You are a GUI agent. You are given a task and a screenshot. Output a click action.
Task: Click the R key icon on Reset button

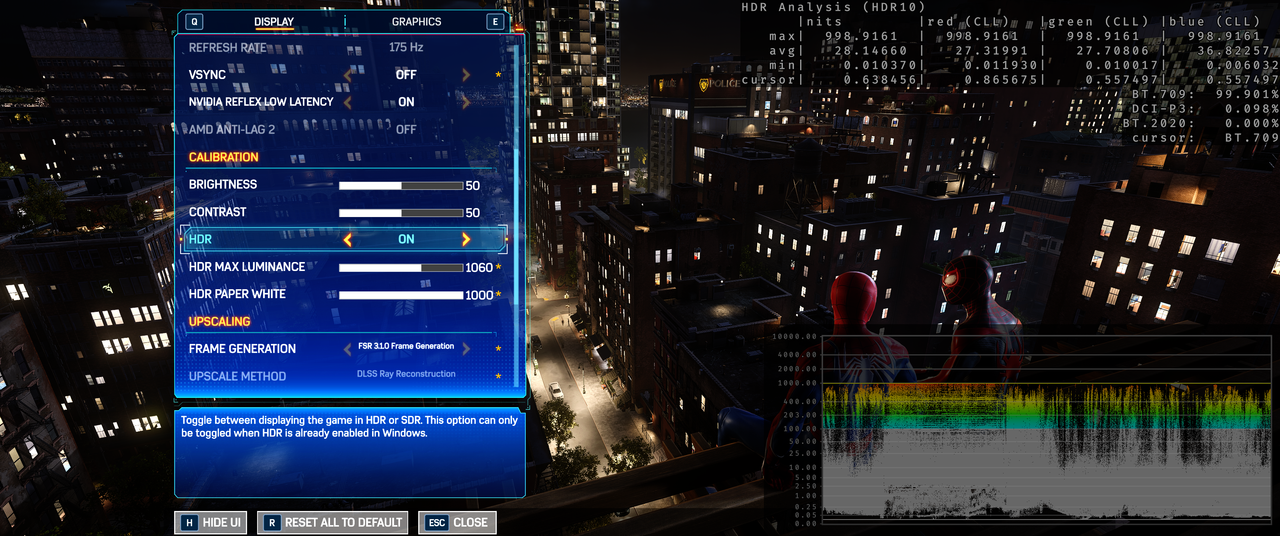pos(271,522)
